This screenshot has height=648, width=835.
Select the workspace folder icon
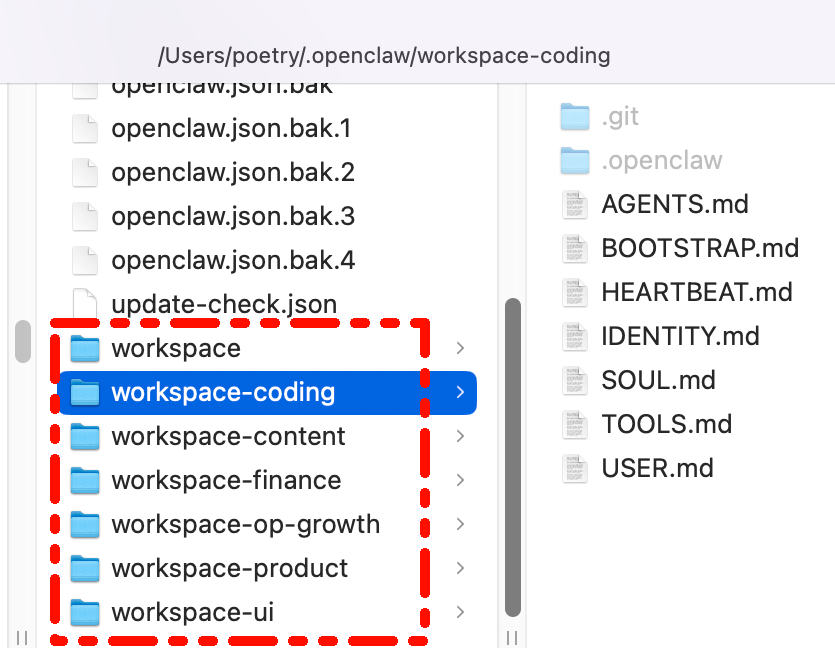[85, 348]
